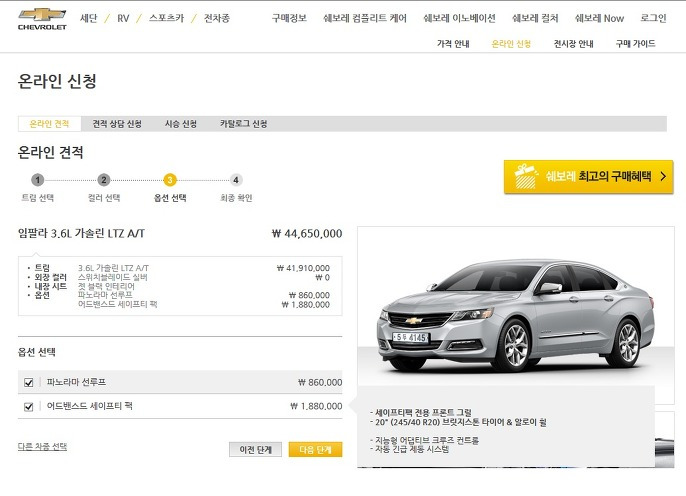This screenshot has height=496, width=686.
Task: Click 세이프티팩 전용 프론트 그릴 tooltip line
Action: pyautogui.click(x=421, y=412)
